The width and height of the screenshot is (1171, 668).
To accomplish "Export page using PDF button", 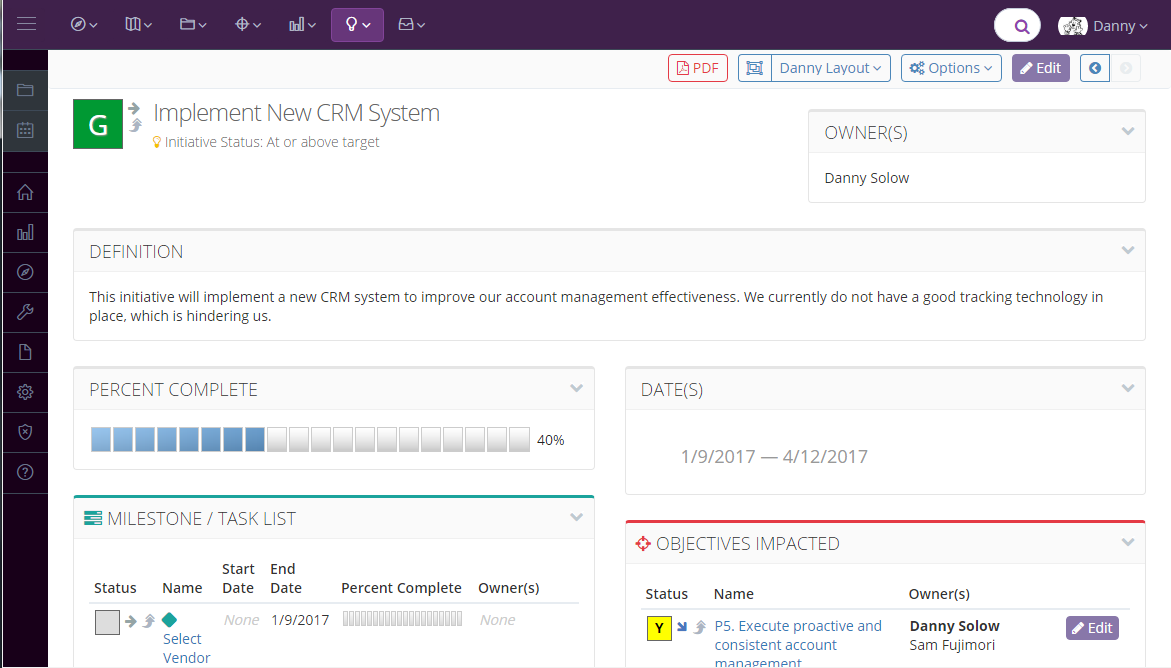I will pos(697,68).
